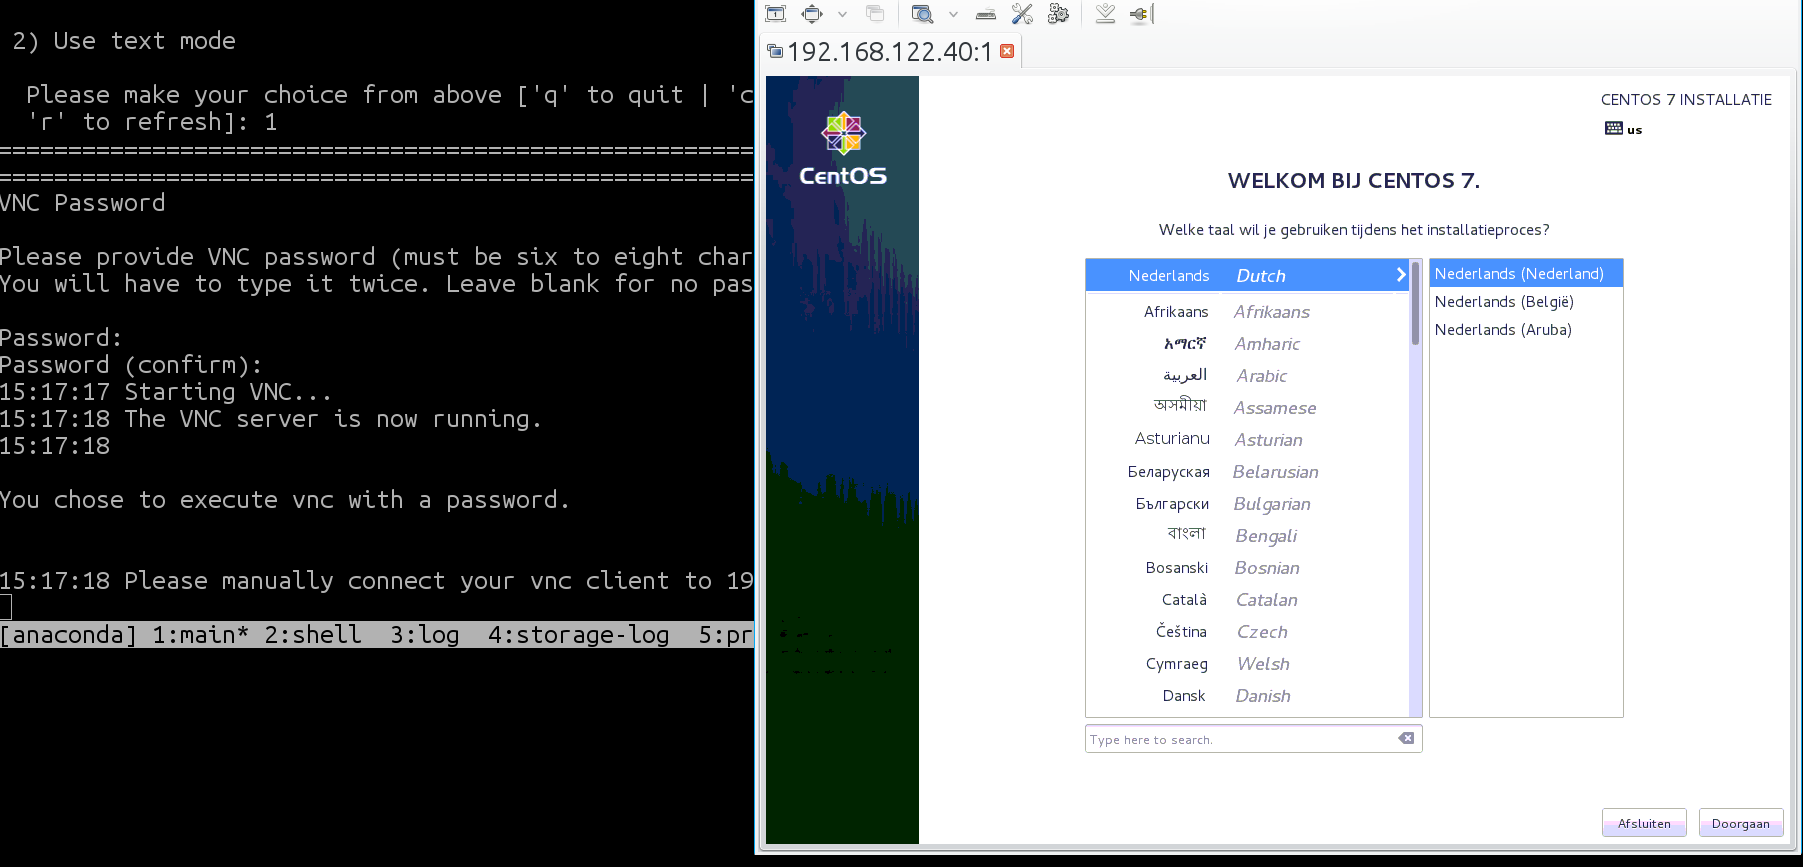
Task: Click the fit-window-to-remote-resolution icon
Action: click(775, 14)
